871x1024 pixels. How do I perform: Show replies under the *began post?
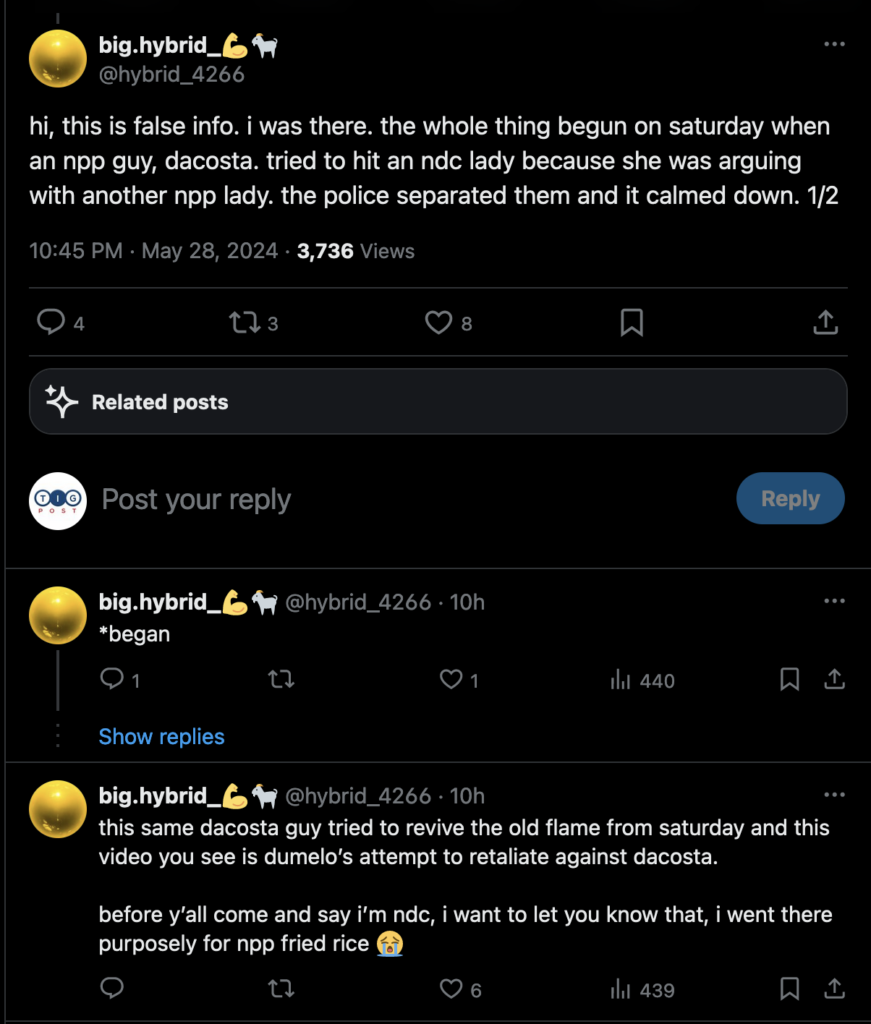[x=161, y=737]
